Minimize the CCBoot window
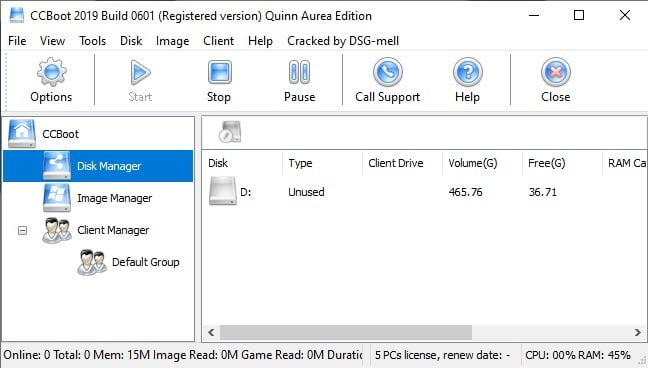 pos(534,15)
